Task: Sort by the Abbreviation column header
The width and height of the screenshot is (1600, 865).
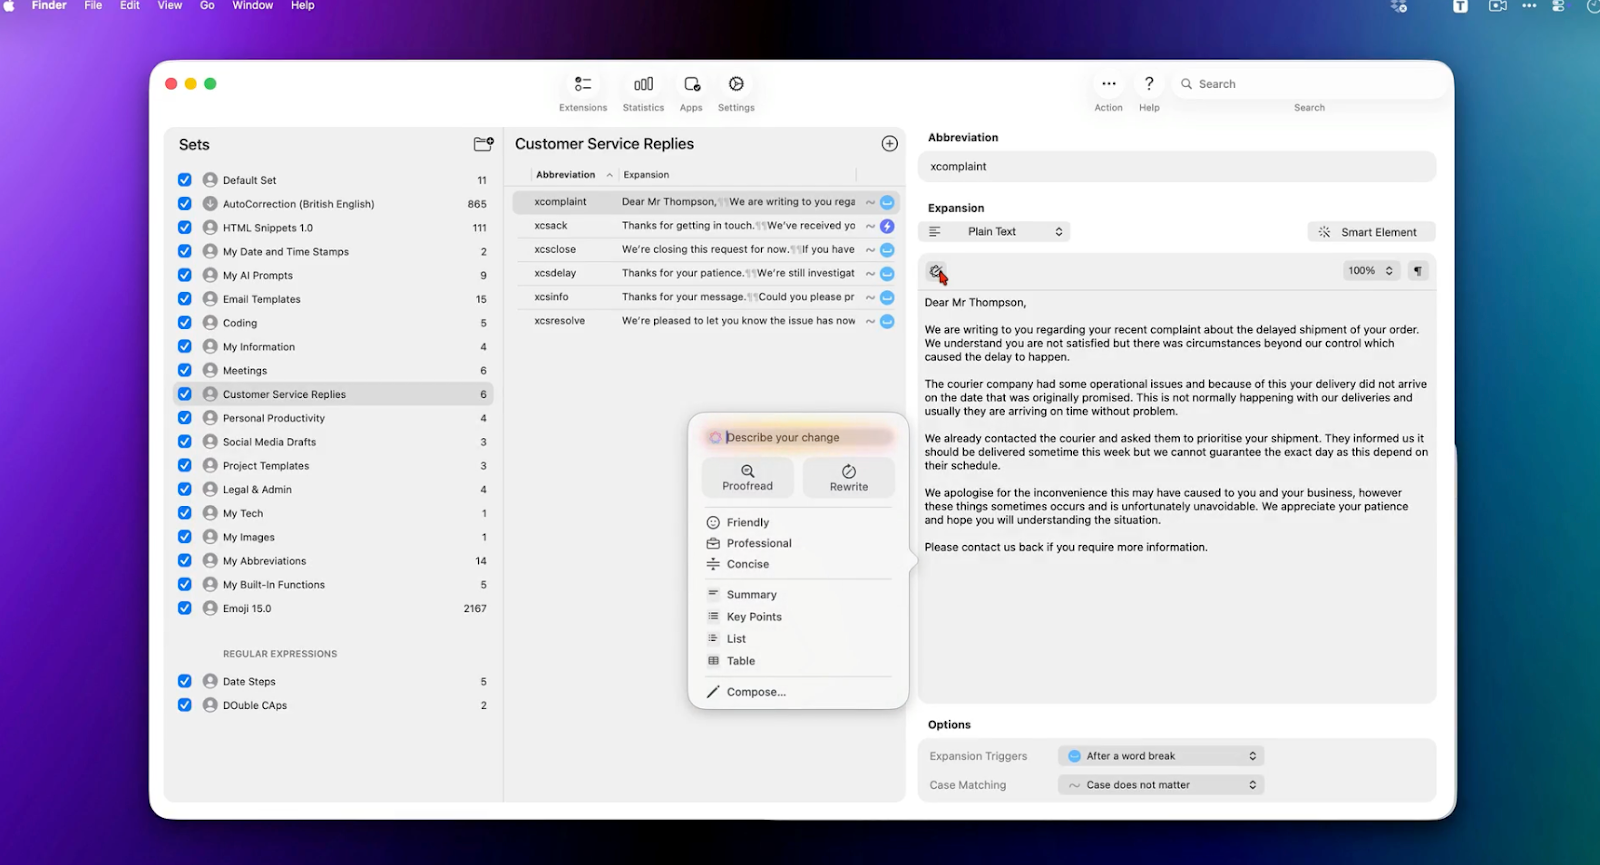Action: pyautogui.click(x=566, y=175)
